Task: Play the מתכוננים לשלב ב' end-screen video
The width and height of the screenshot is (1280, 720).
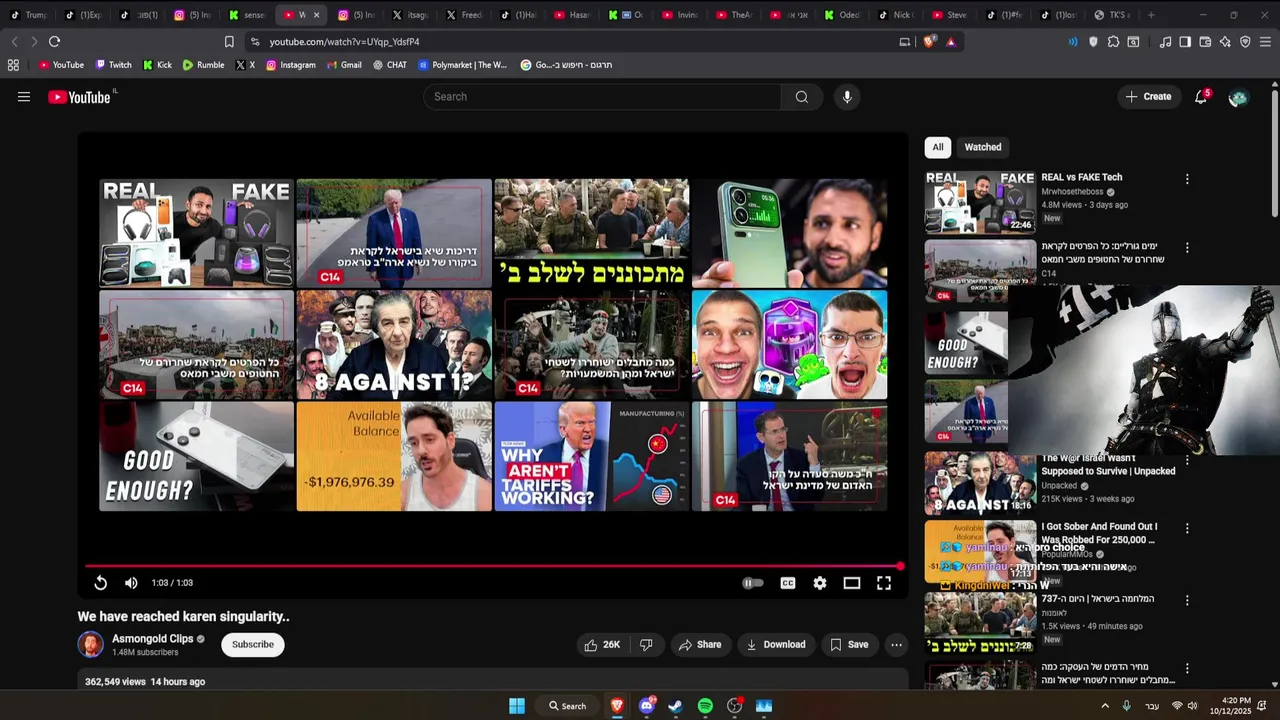Action: coord(592,233)
